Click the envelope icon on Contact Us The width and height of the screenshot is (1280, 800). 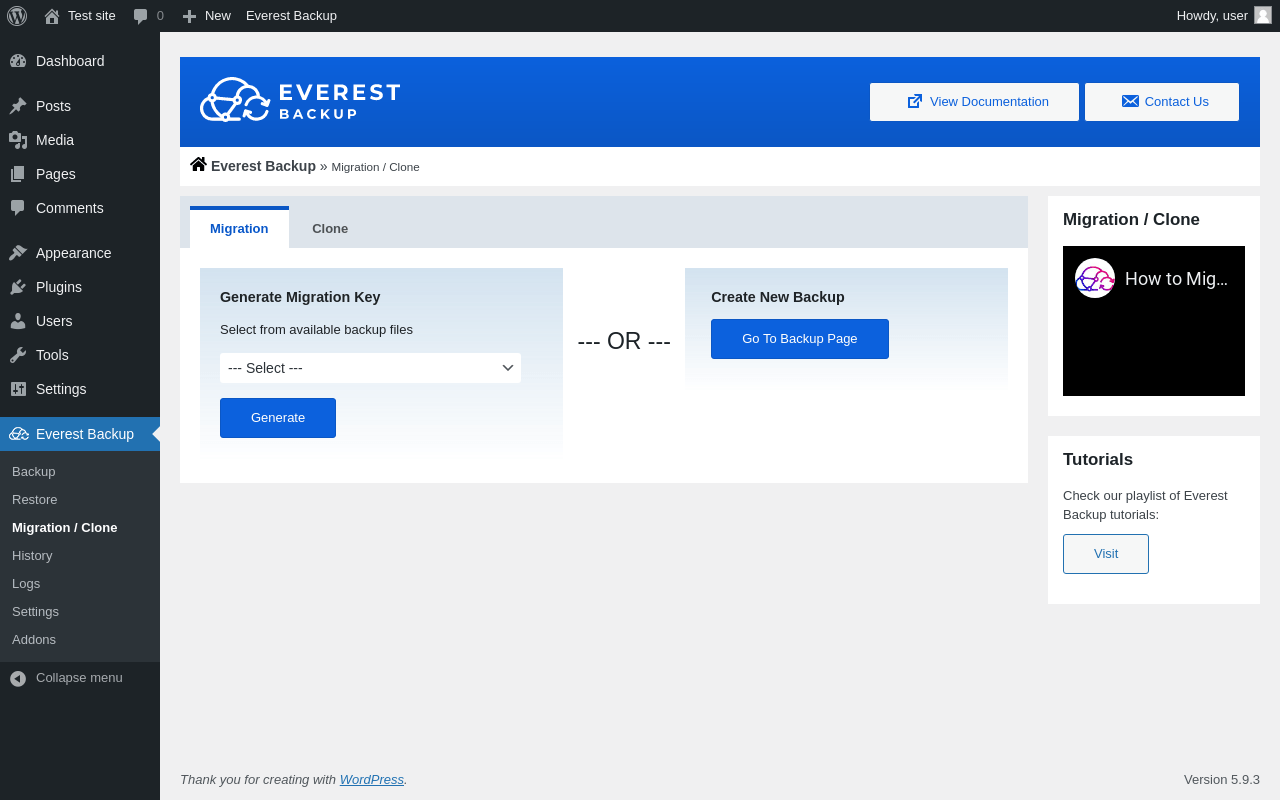coord(1130,101)
